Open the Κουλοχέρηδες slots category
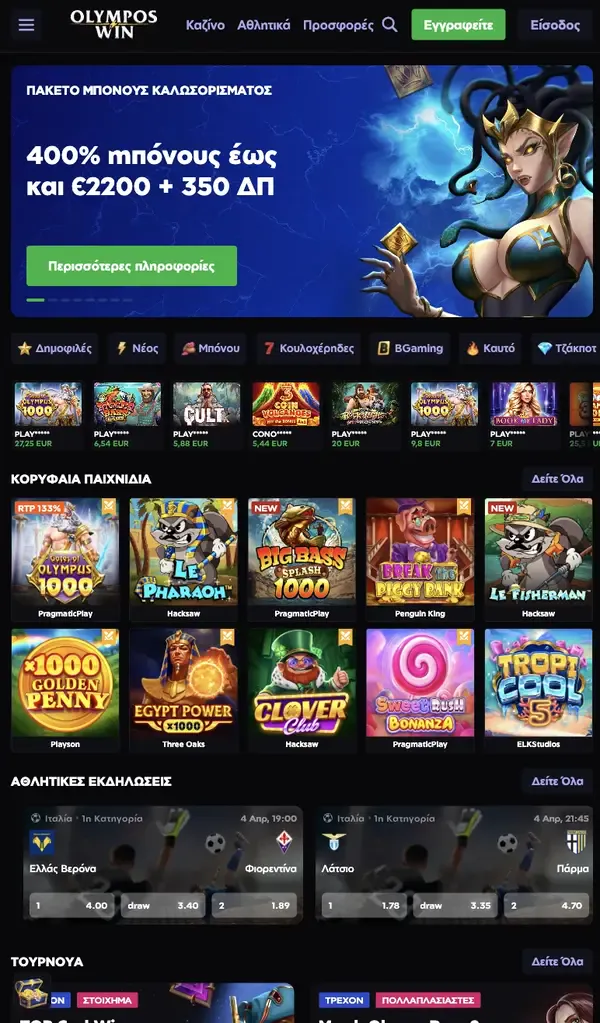Viewport: 600px width, 1023px height. [308, 348]
